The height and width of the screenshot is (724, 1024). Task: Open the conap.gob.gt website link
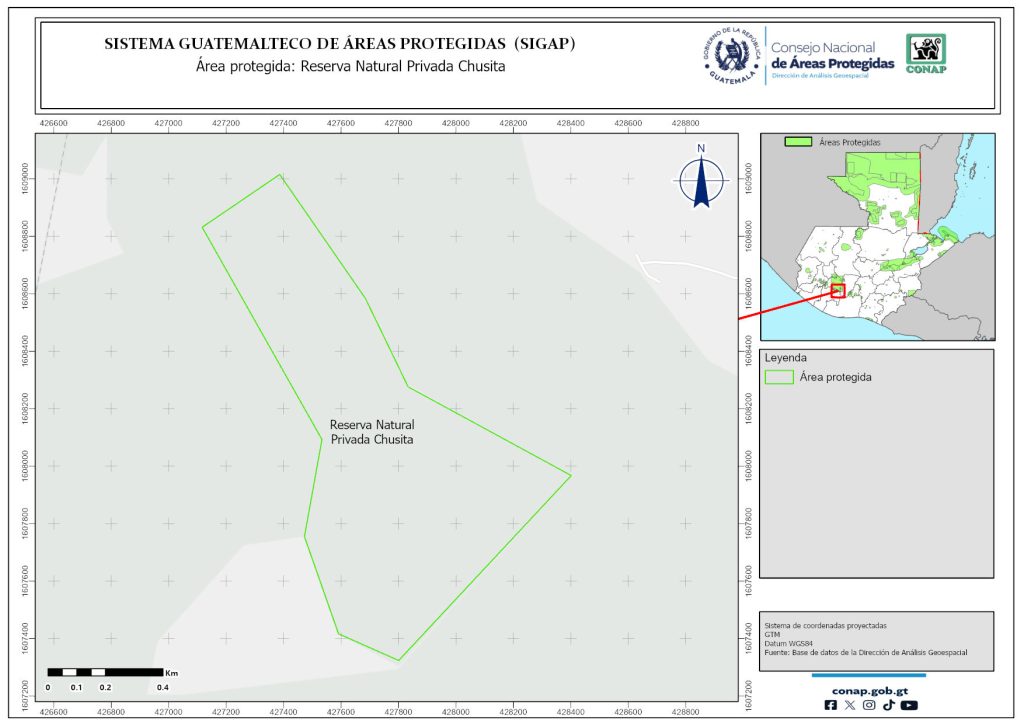868,689
